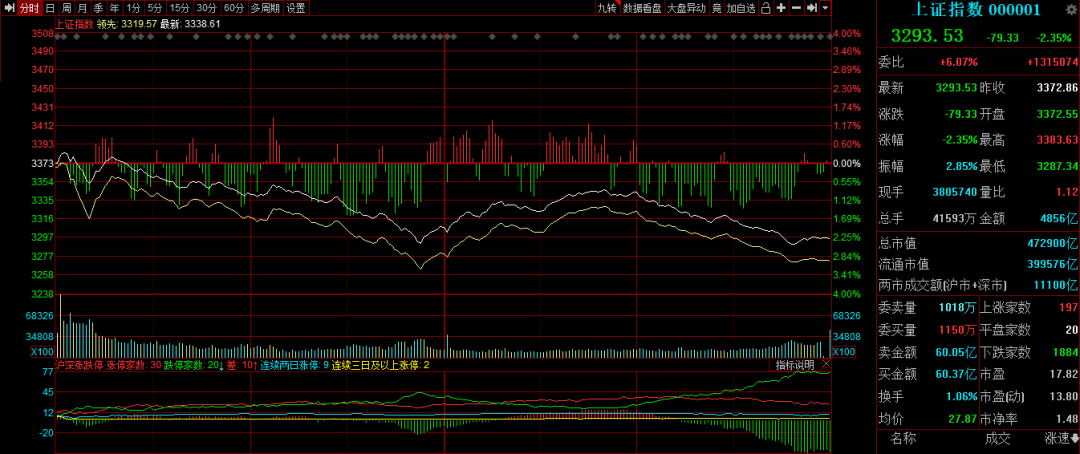
Task: Open 数据看盘 data view
Action: click(642, 8)
